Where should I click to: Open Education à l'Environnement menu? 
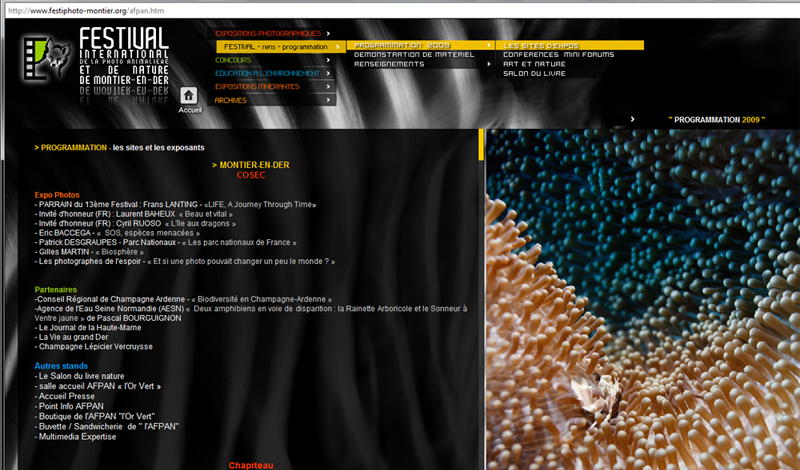tap(267, 73)
